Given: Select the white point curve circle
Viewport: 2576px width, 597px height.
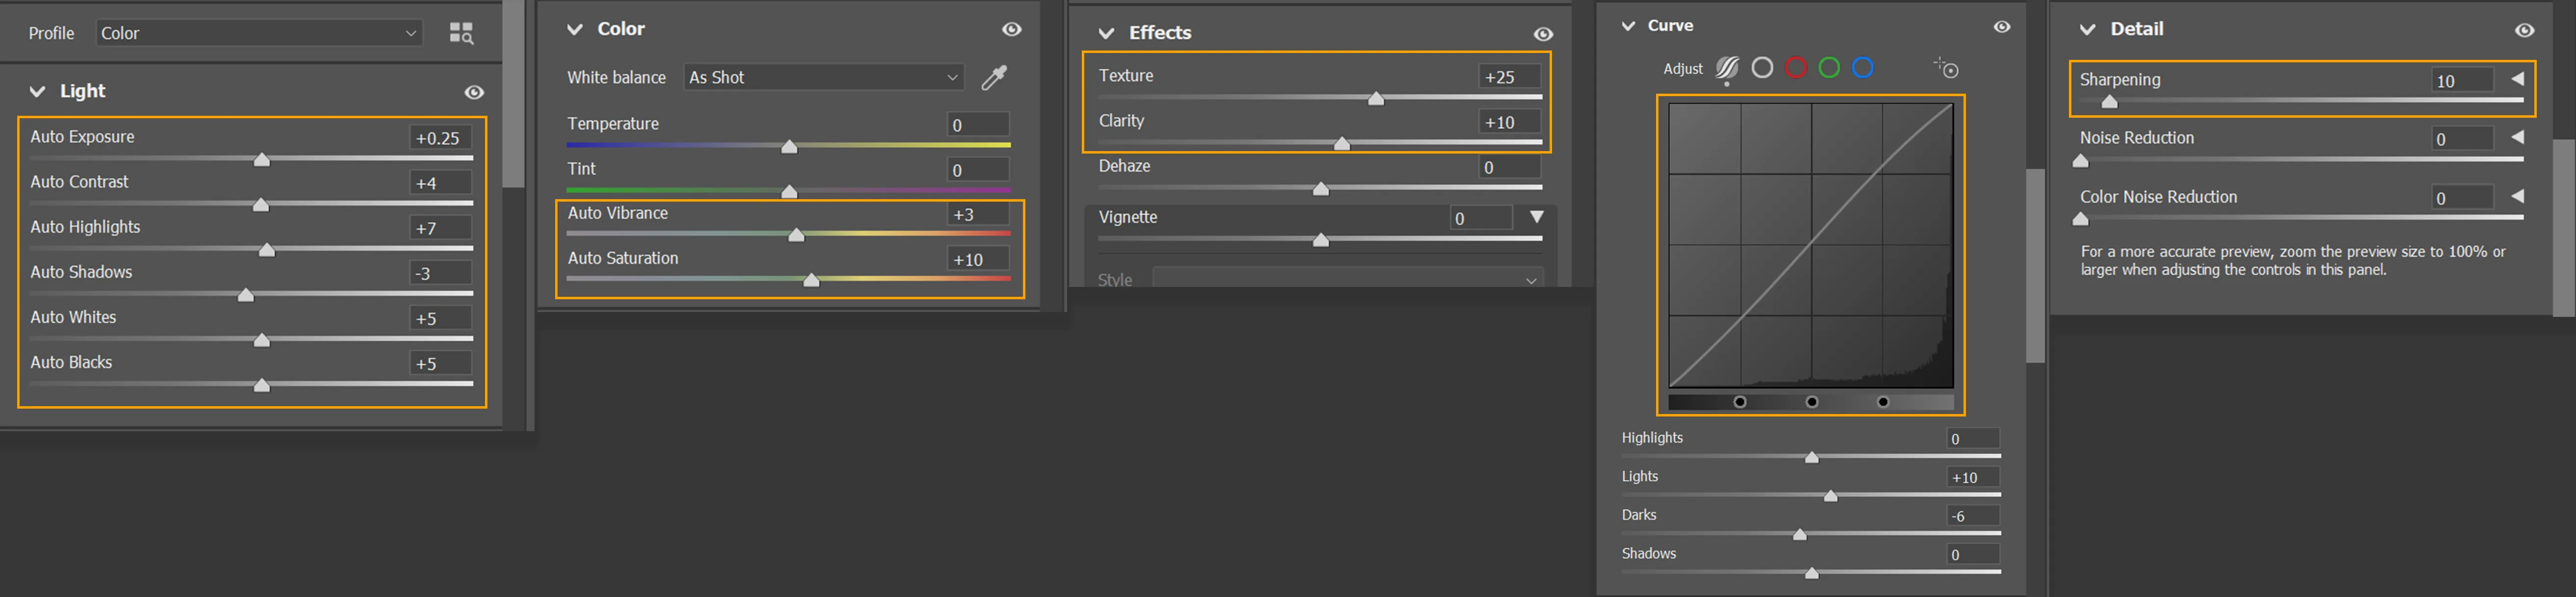Looking at the screenshot, I should tap(1763, 67).
